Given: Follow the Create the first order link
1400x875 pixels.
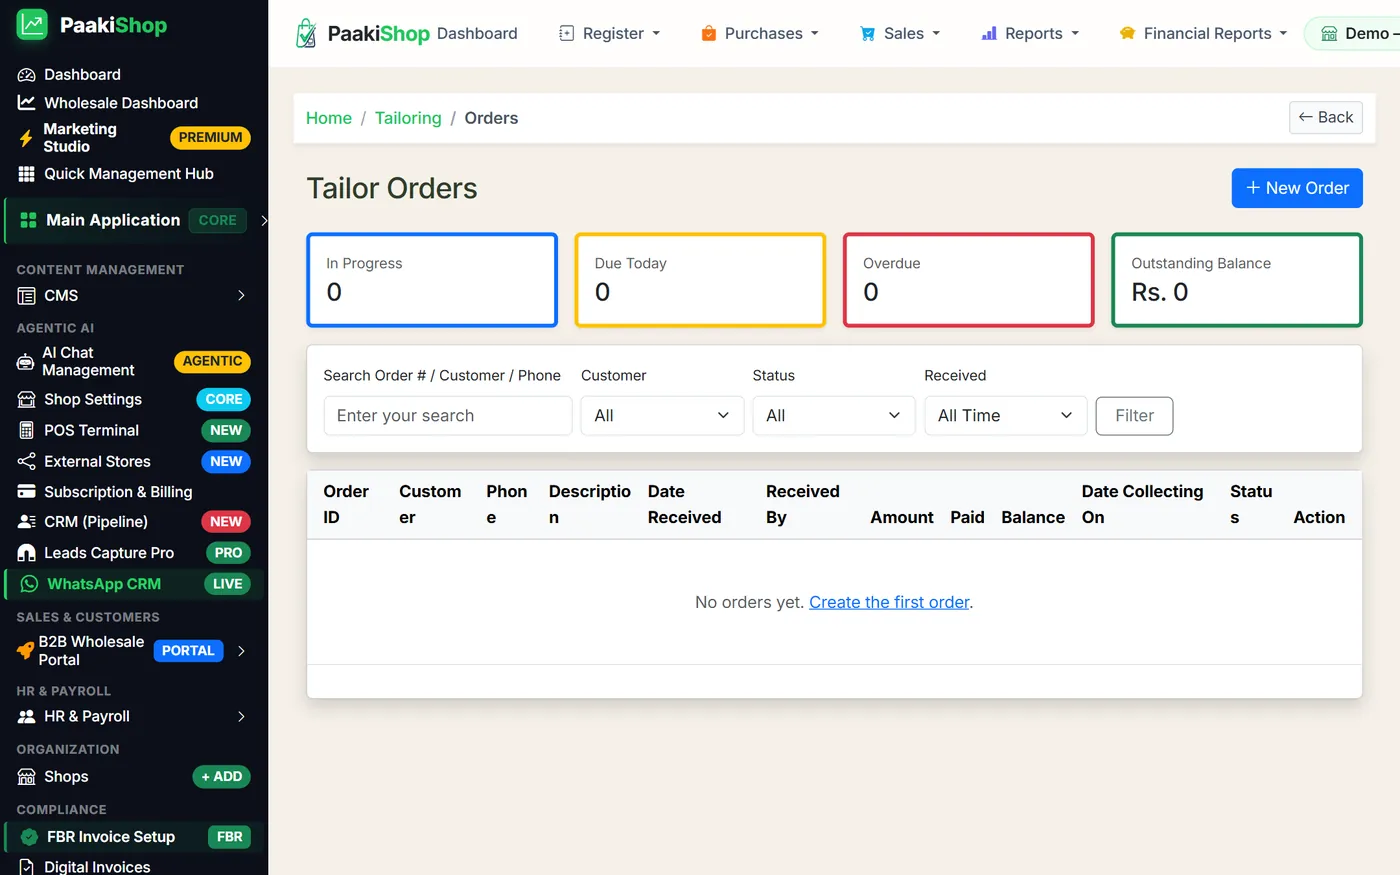Looking at the screenshot, I should tap(889, 602).
